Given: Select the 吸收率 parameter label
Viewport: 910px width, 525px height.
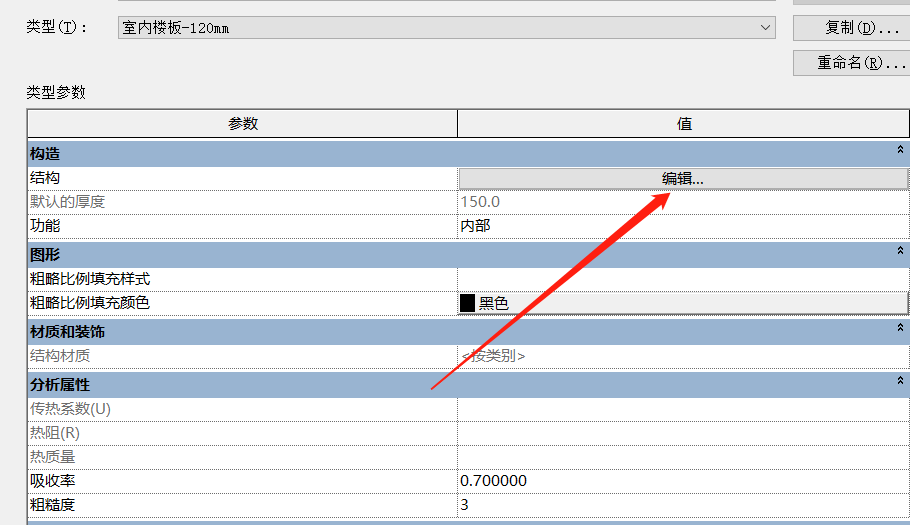Looking at the screenshot, I should (52, 481).
